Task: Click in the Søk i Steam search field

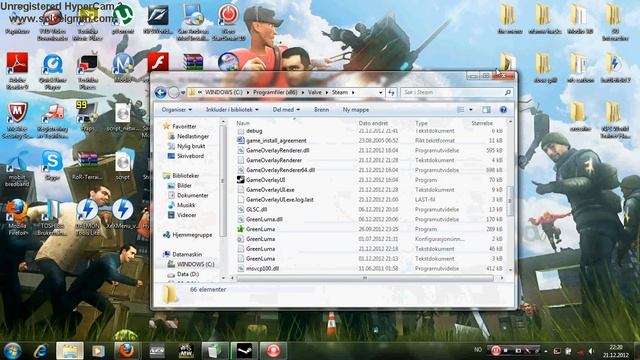Action: point(456,93)
